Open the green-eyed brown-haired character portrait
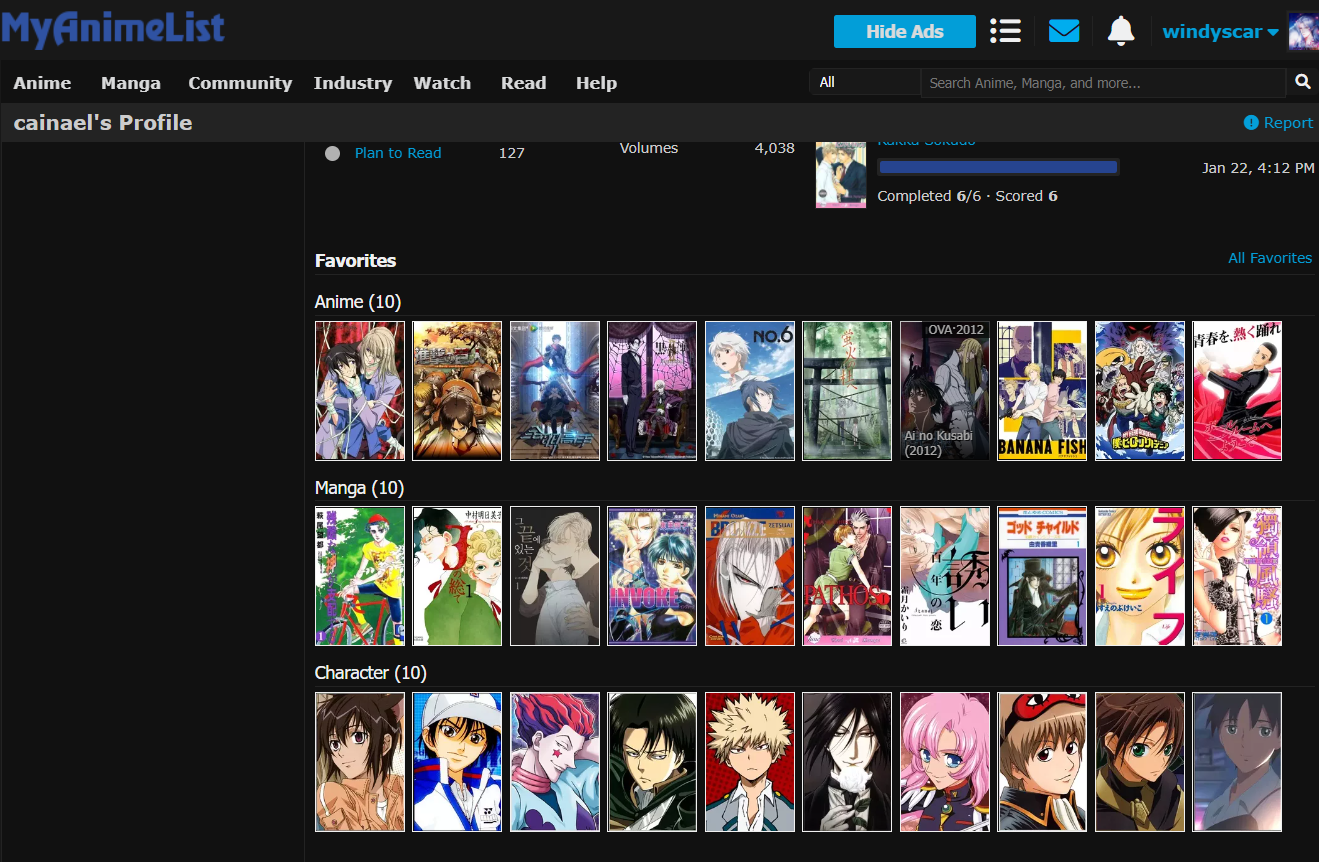The image size is (1319, 862). (x=1140, y=761)
